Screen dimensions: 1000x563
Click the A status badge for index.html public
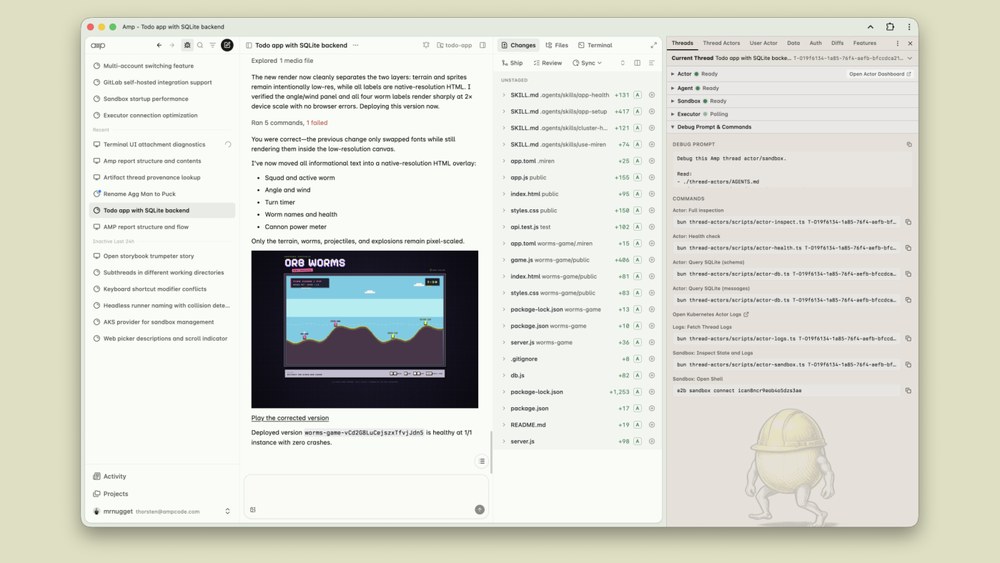coord(637,194)
